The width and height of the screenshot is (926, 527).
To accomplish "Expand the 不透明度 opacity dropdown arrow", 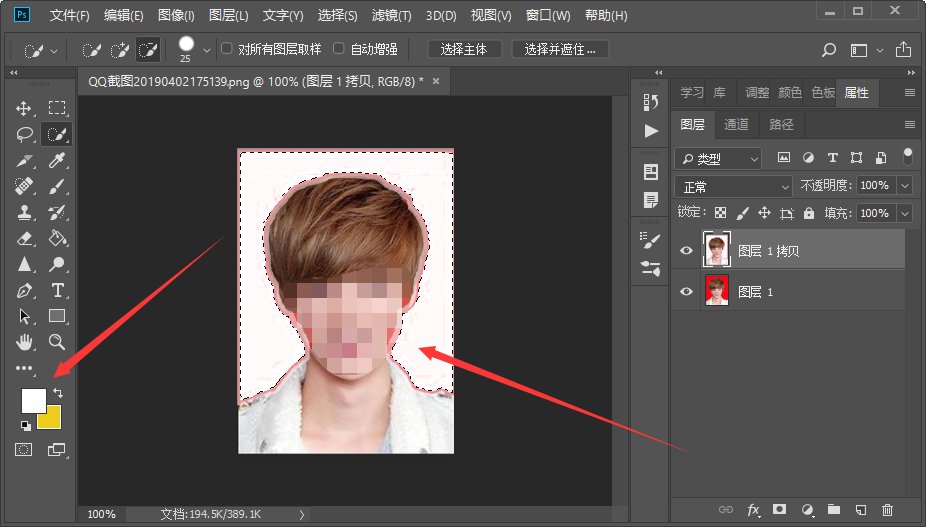I will tap(904, 186).
